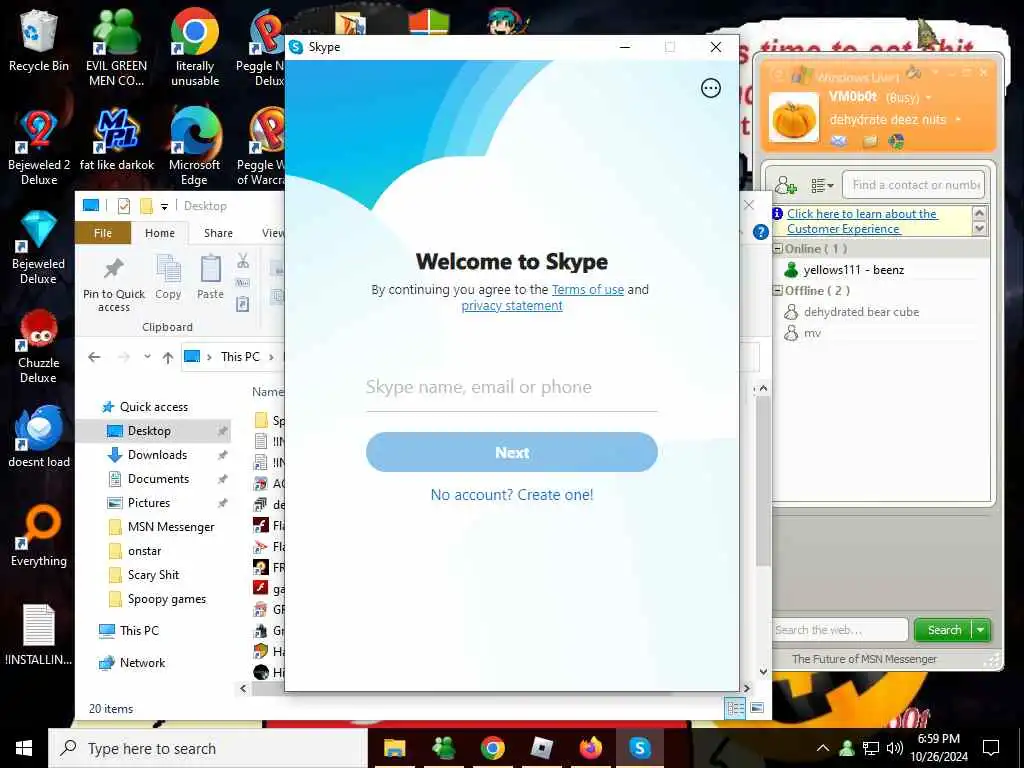Image resolution: width=1024 pixels, height=768 pixels.
Task: Select the EVIL GREEN MEN desktop shortcut
Action: point(117,48)
